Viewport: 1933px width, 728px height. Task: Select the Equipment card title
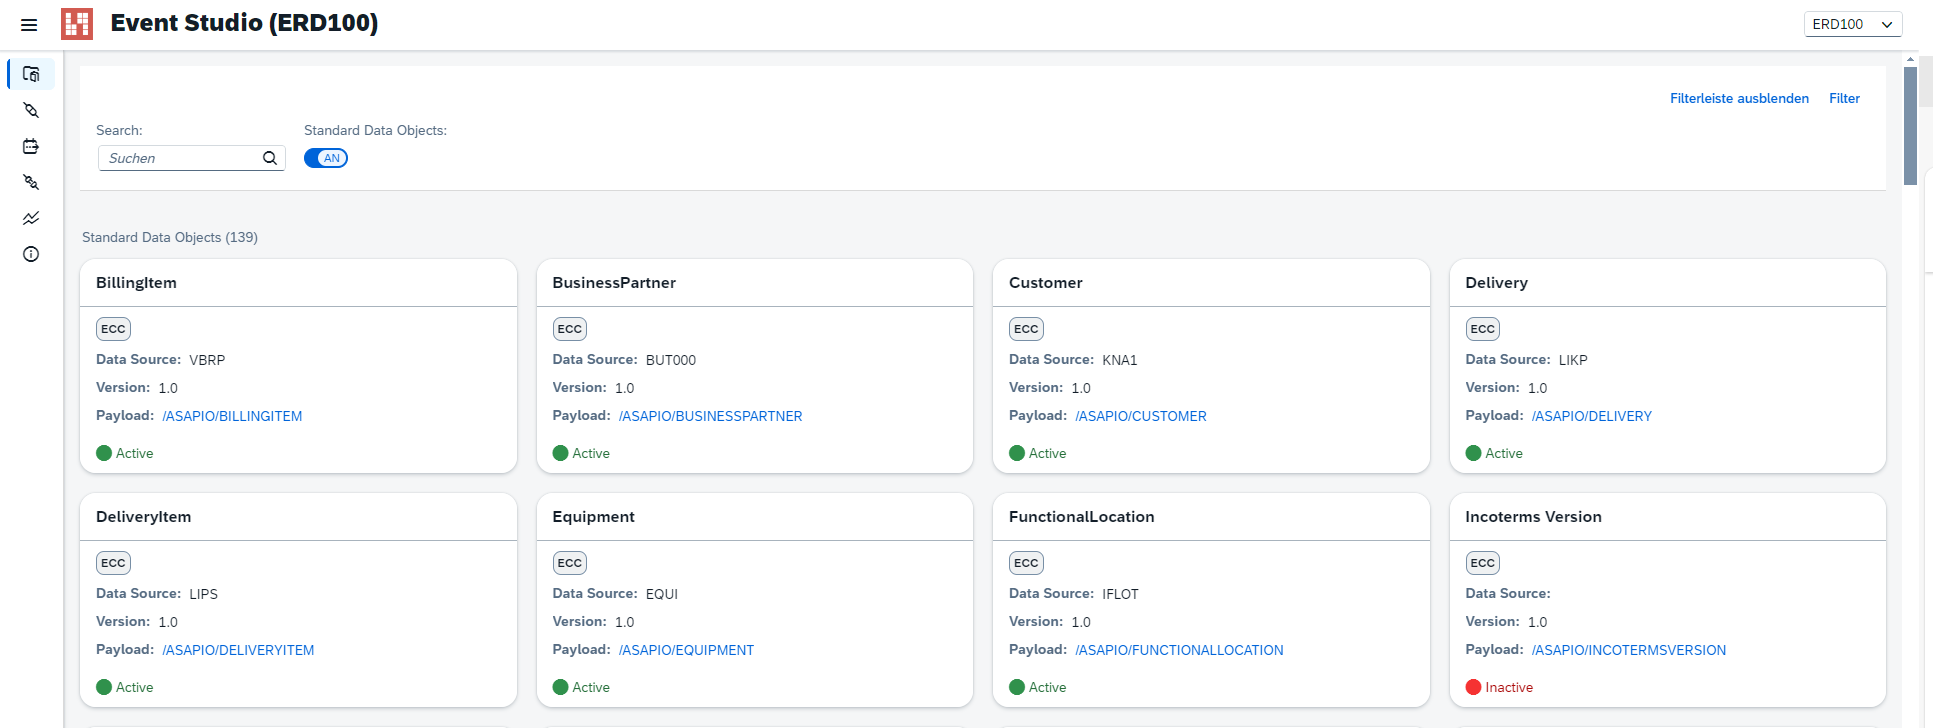pyautogui.click(x=593, y=517)
